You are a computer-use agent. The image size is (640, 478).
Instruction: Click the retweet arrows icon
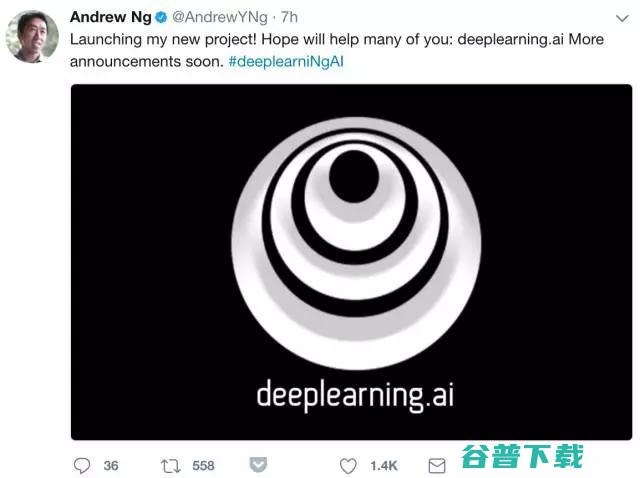pos(170,466)
